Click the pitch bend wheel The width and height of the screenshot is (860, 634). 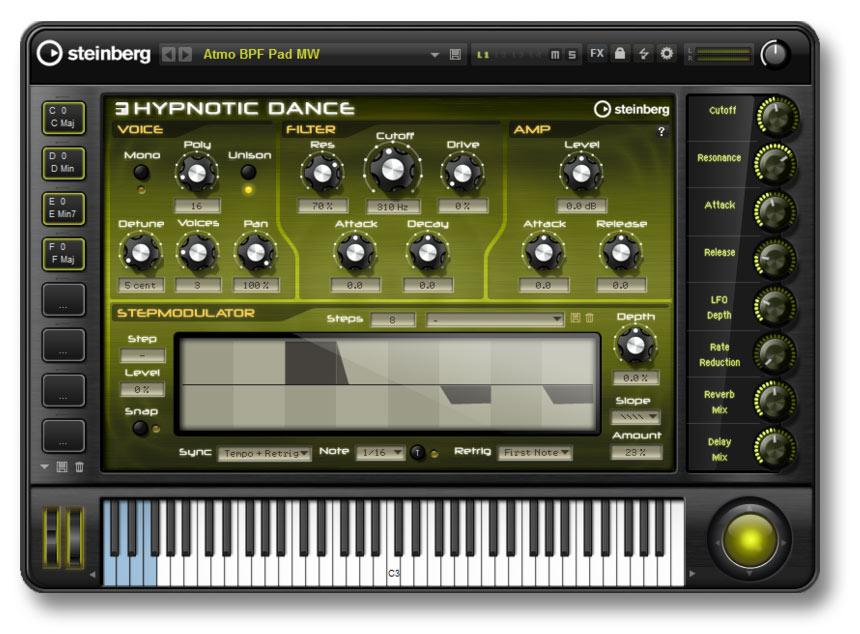[x=52, y=537]
